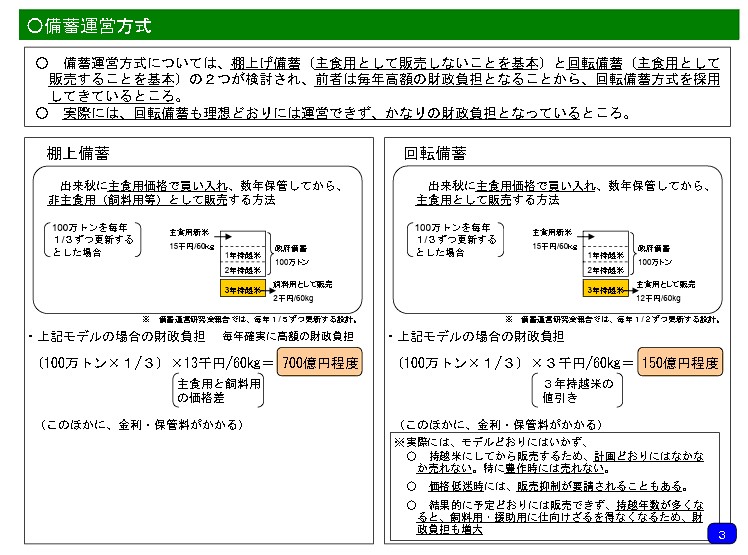748x555 pixels.
Task: Click yellow 3年持越米 box in 回転備蓄 diagram
Action: (x=606, y=289)
